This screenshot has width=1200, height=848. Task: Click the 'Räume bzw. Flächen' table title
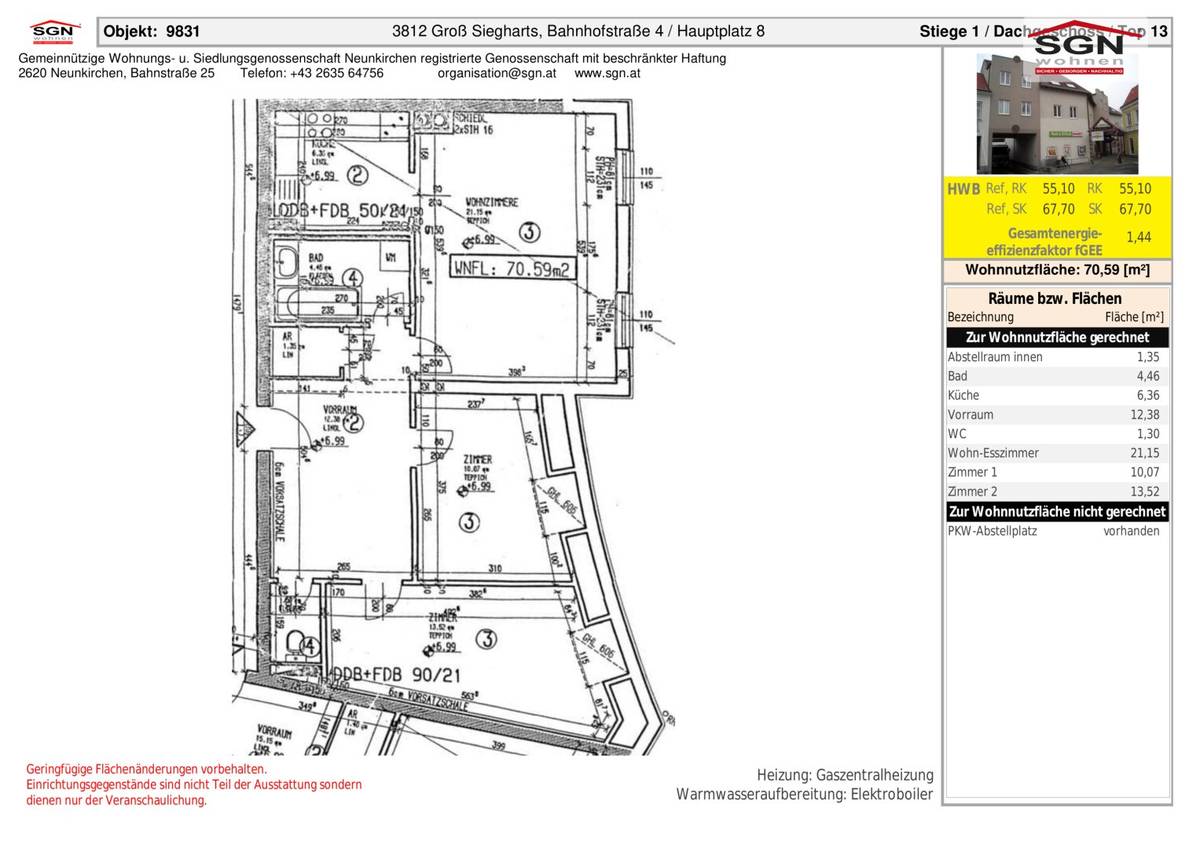[1056, 298]
